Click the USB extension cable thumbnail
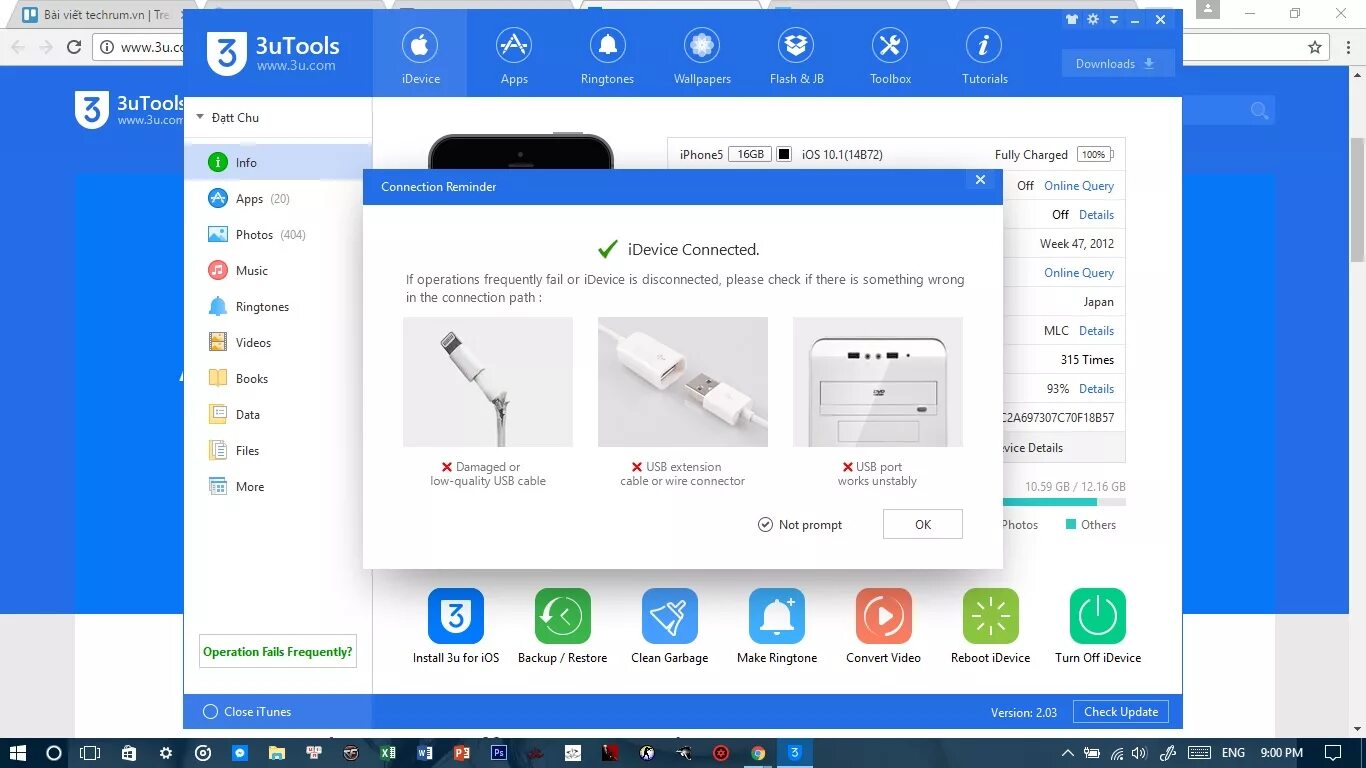 point(683,382)
